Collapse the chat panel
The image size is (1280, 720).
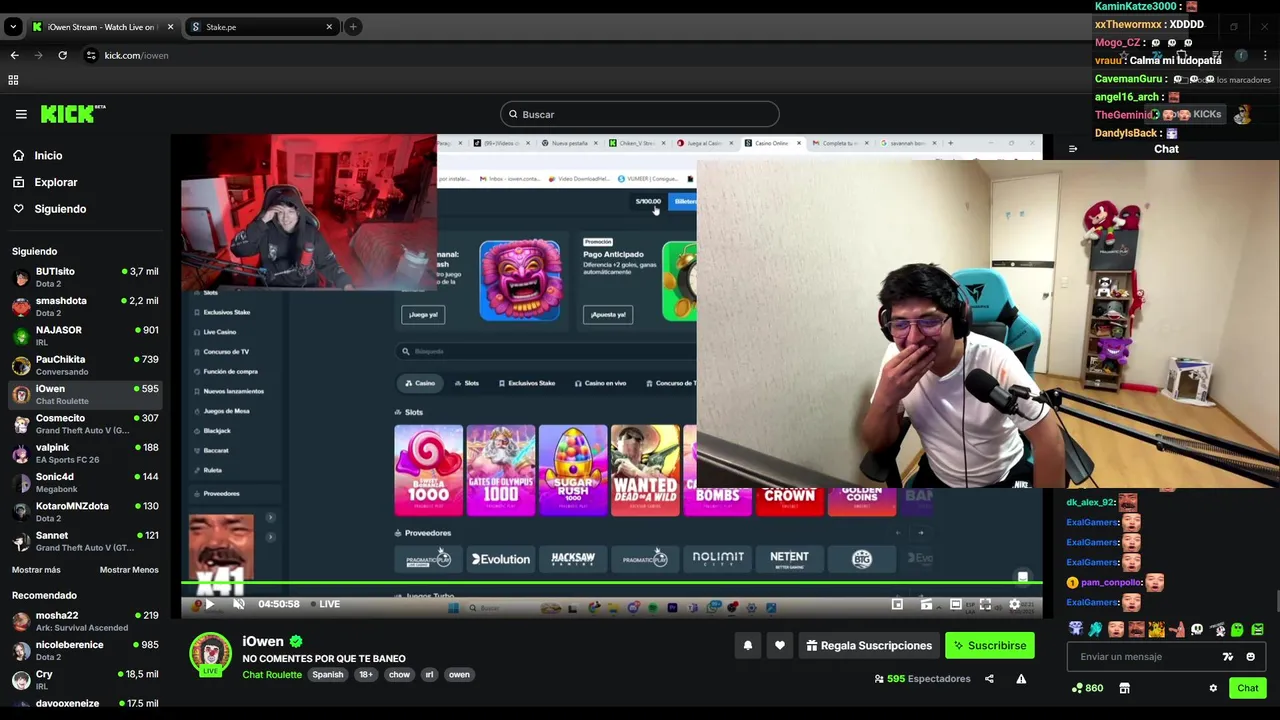coord(1073,149)
